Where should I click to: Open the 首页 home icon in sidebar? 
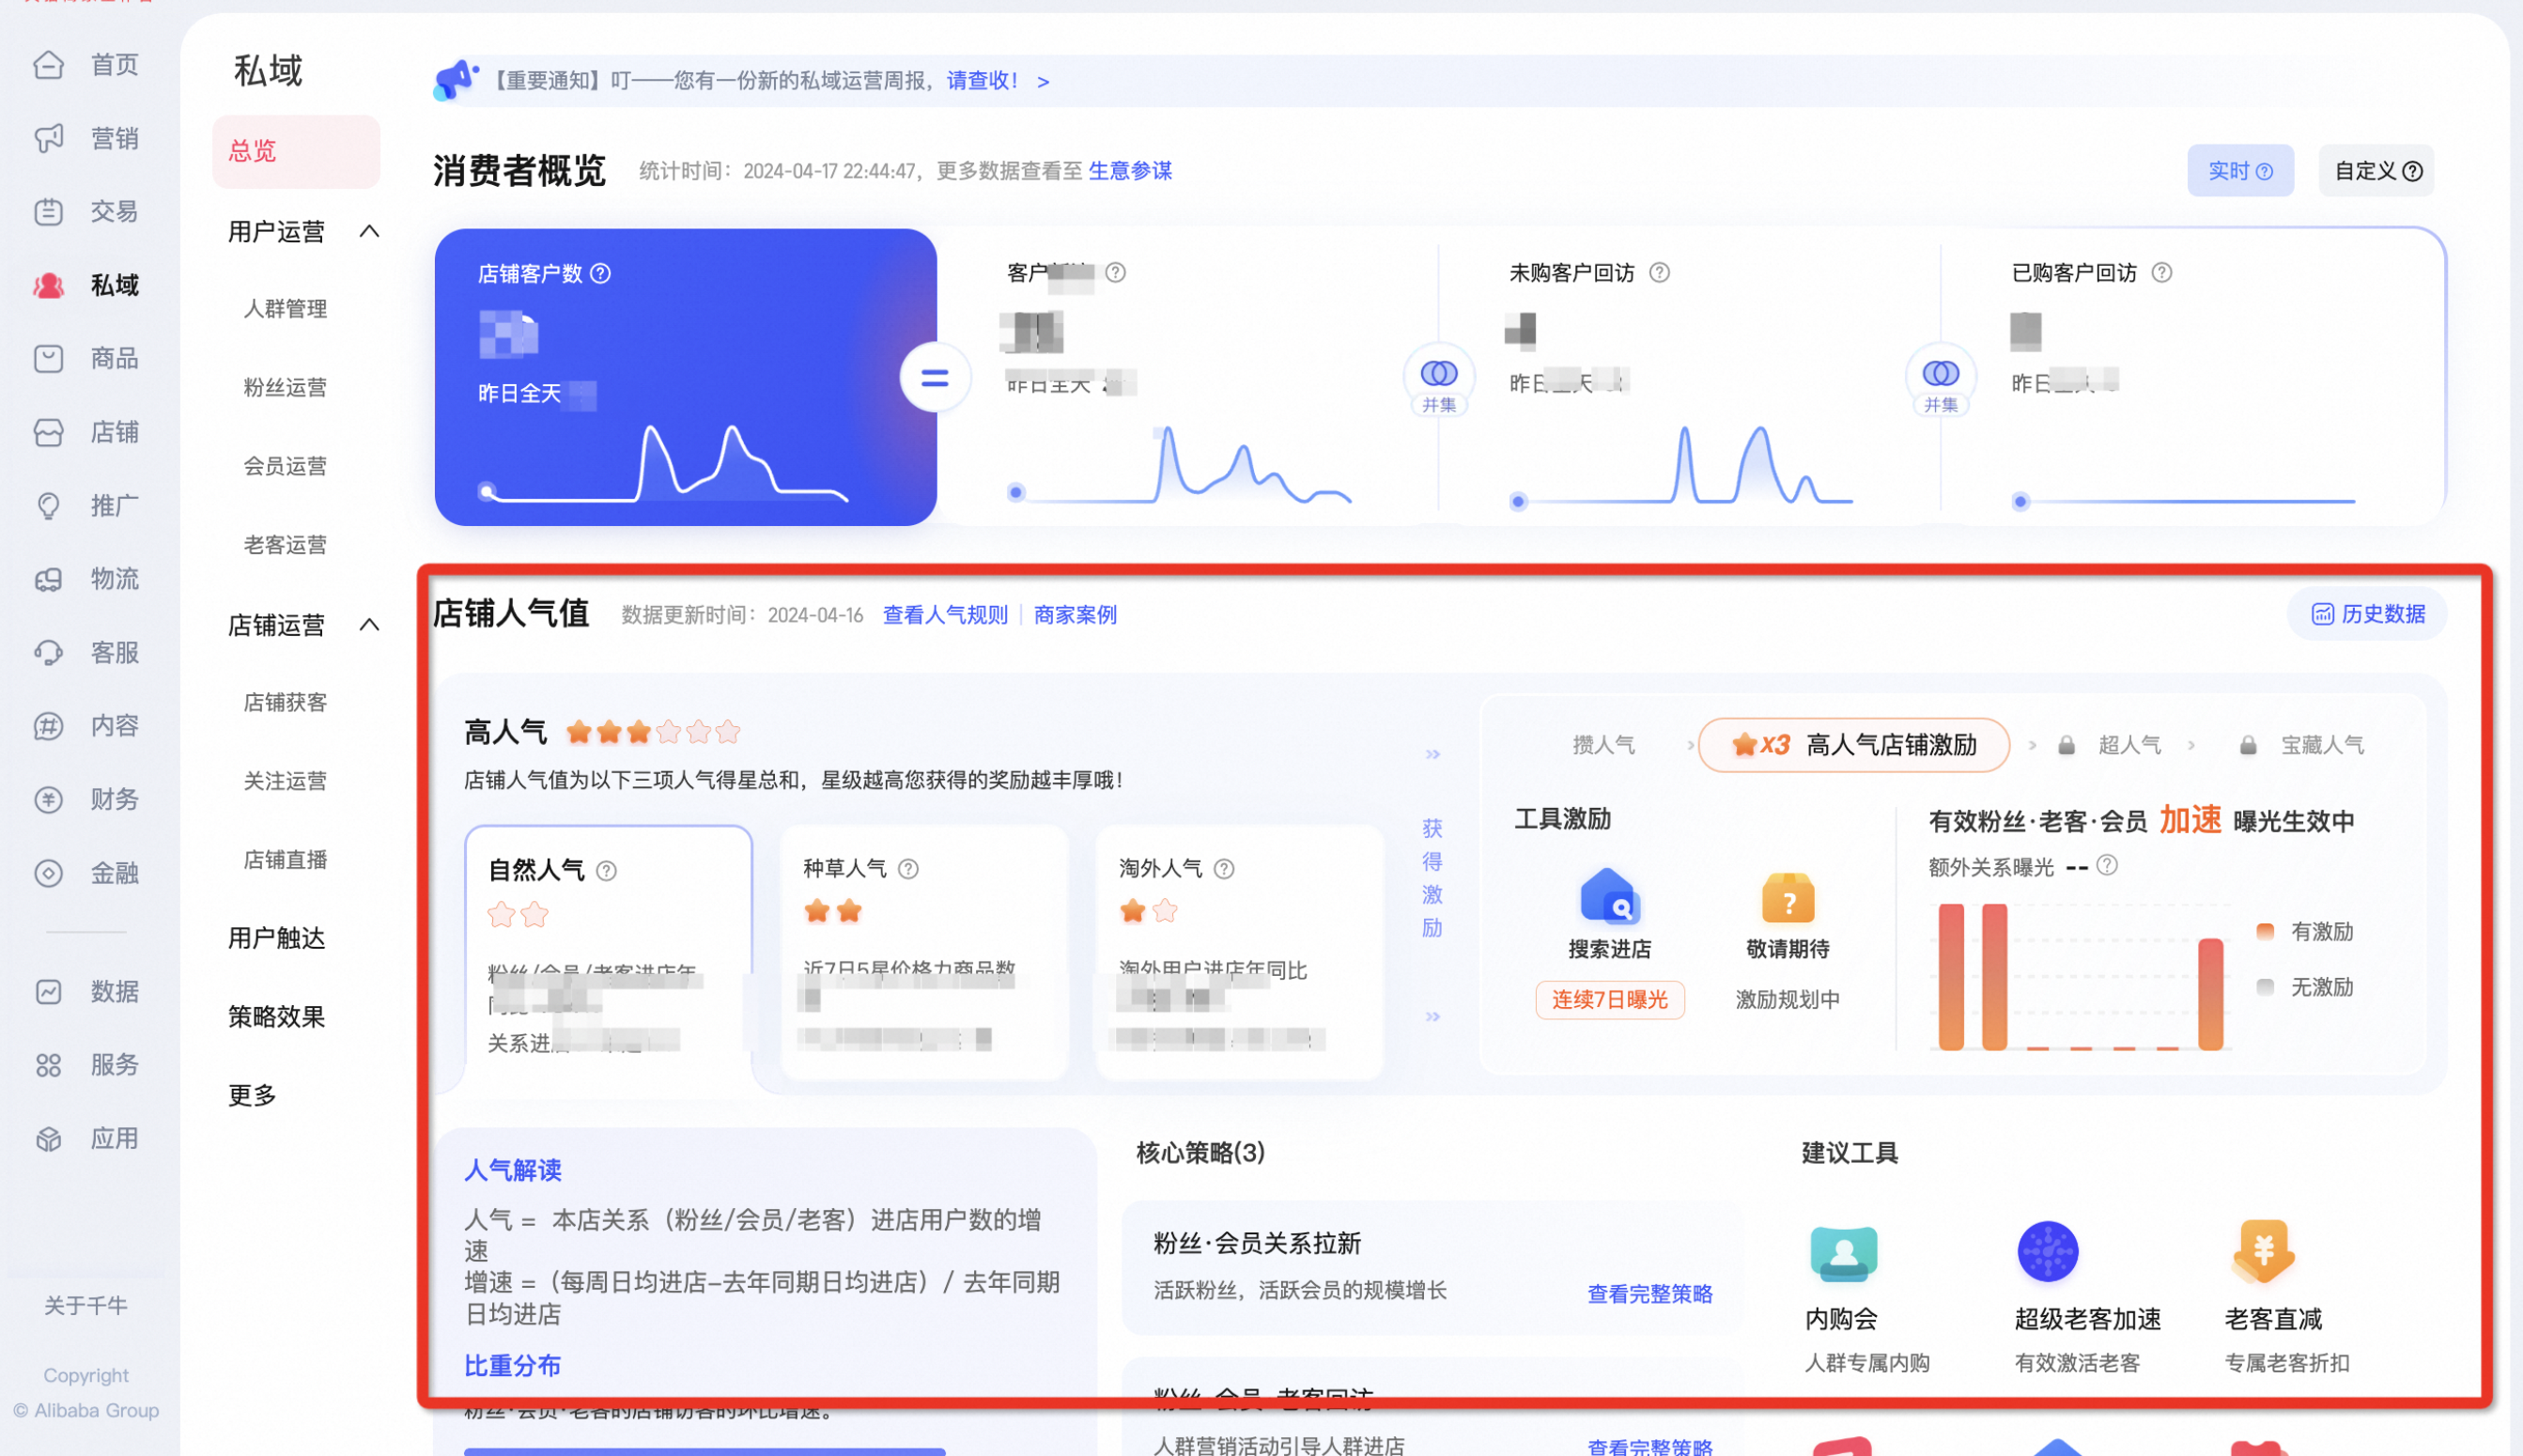pos(48,65)
